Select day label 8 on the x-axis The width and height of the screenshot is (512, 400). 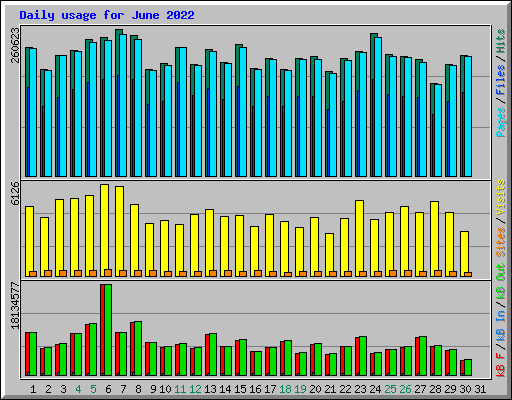point(138,389)
